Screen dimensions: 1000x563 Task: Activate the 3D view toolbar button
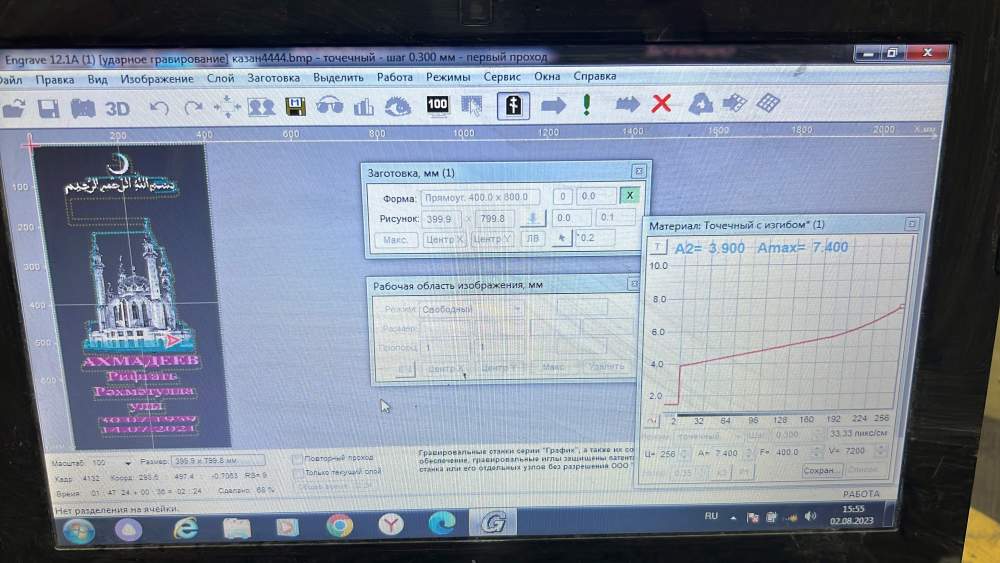[118, 107]
